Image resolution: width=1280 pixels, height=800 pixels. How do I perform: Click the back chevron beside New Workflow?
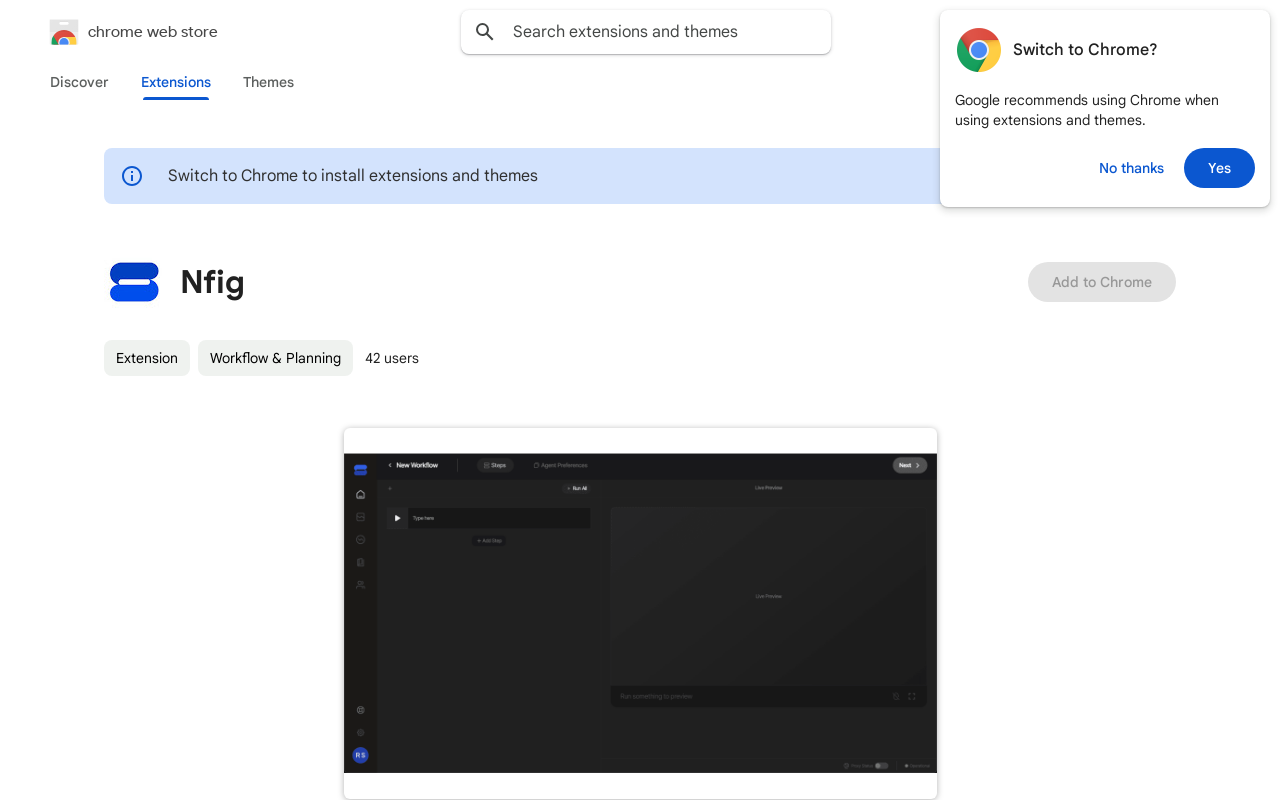click(x=390, y=465)
